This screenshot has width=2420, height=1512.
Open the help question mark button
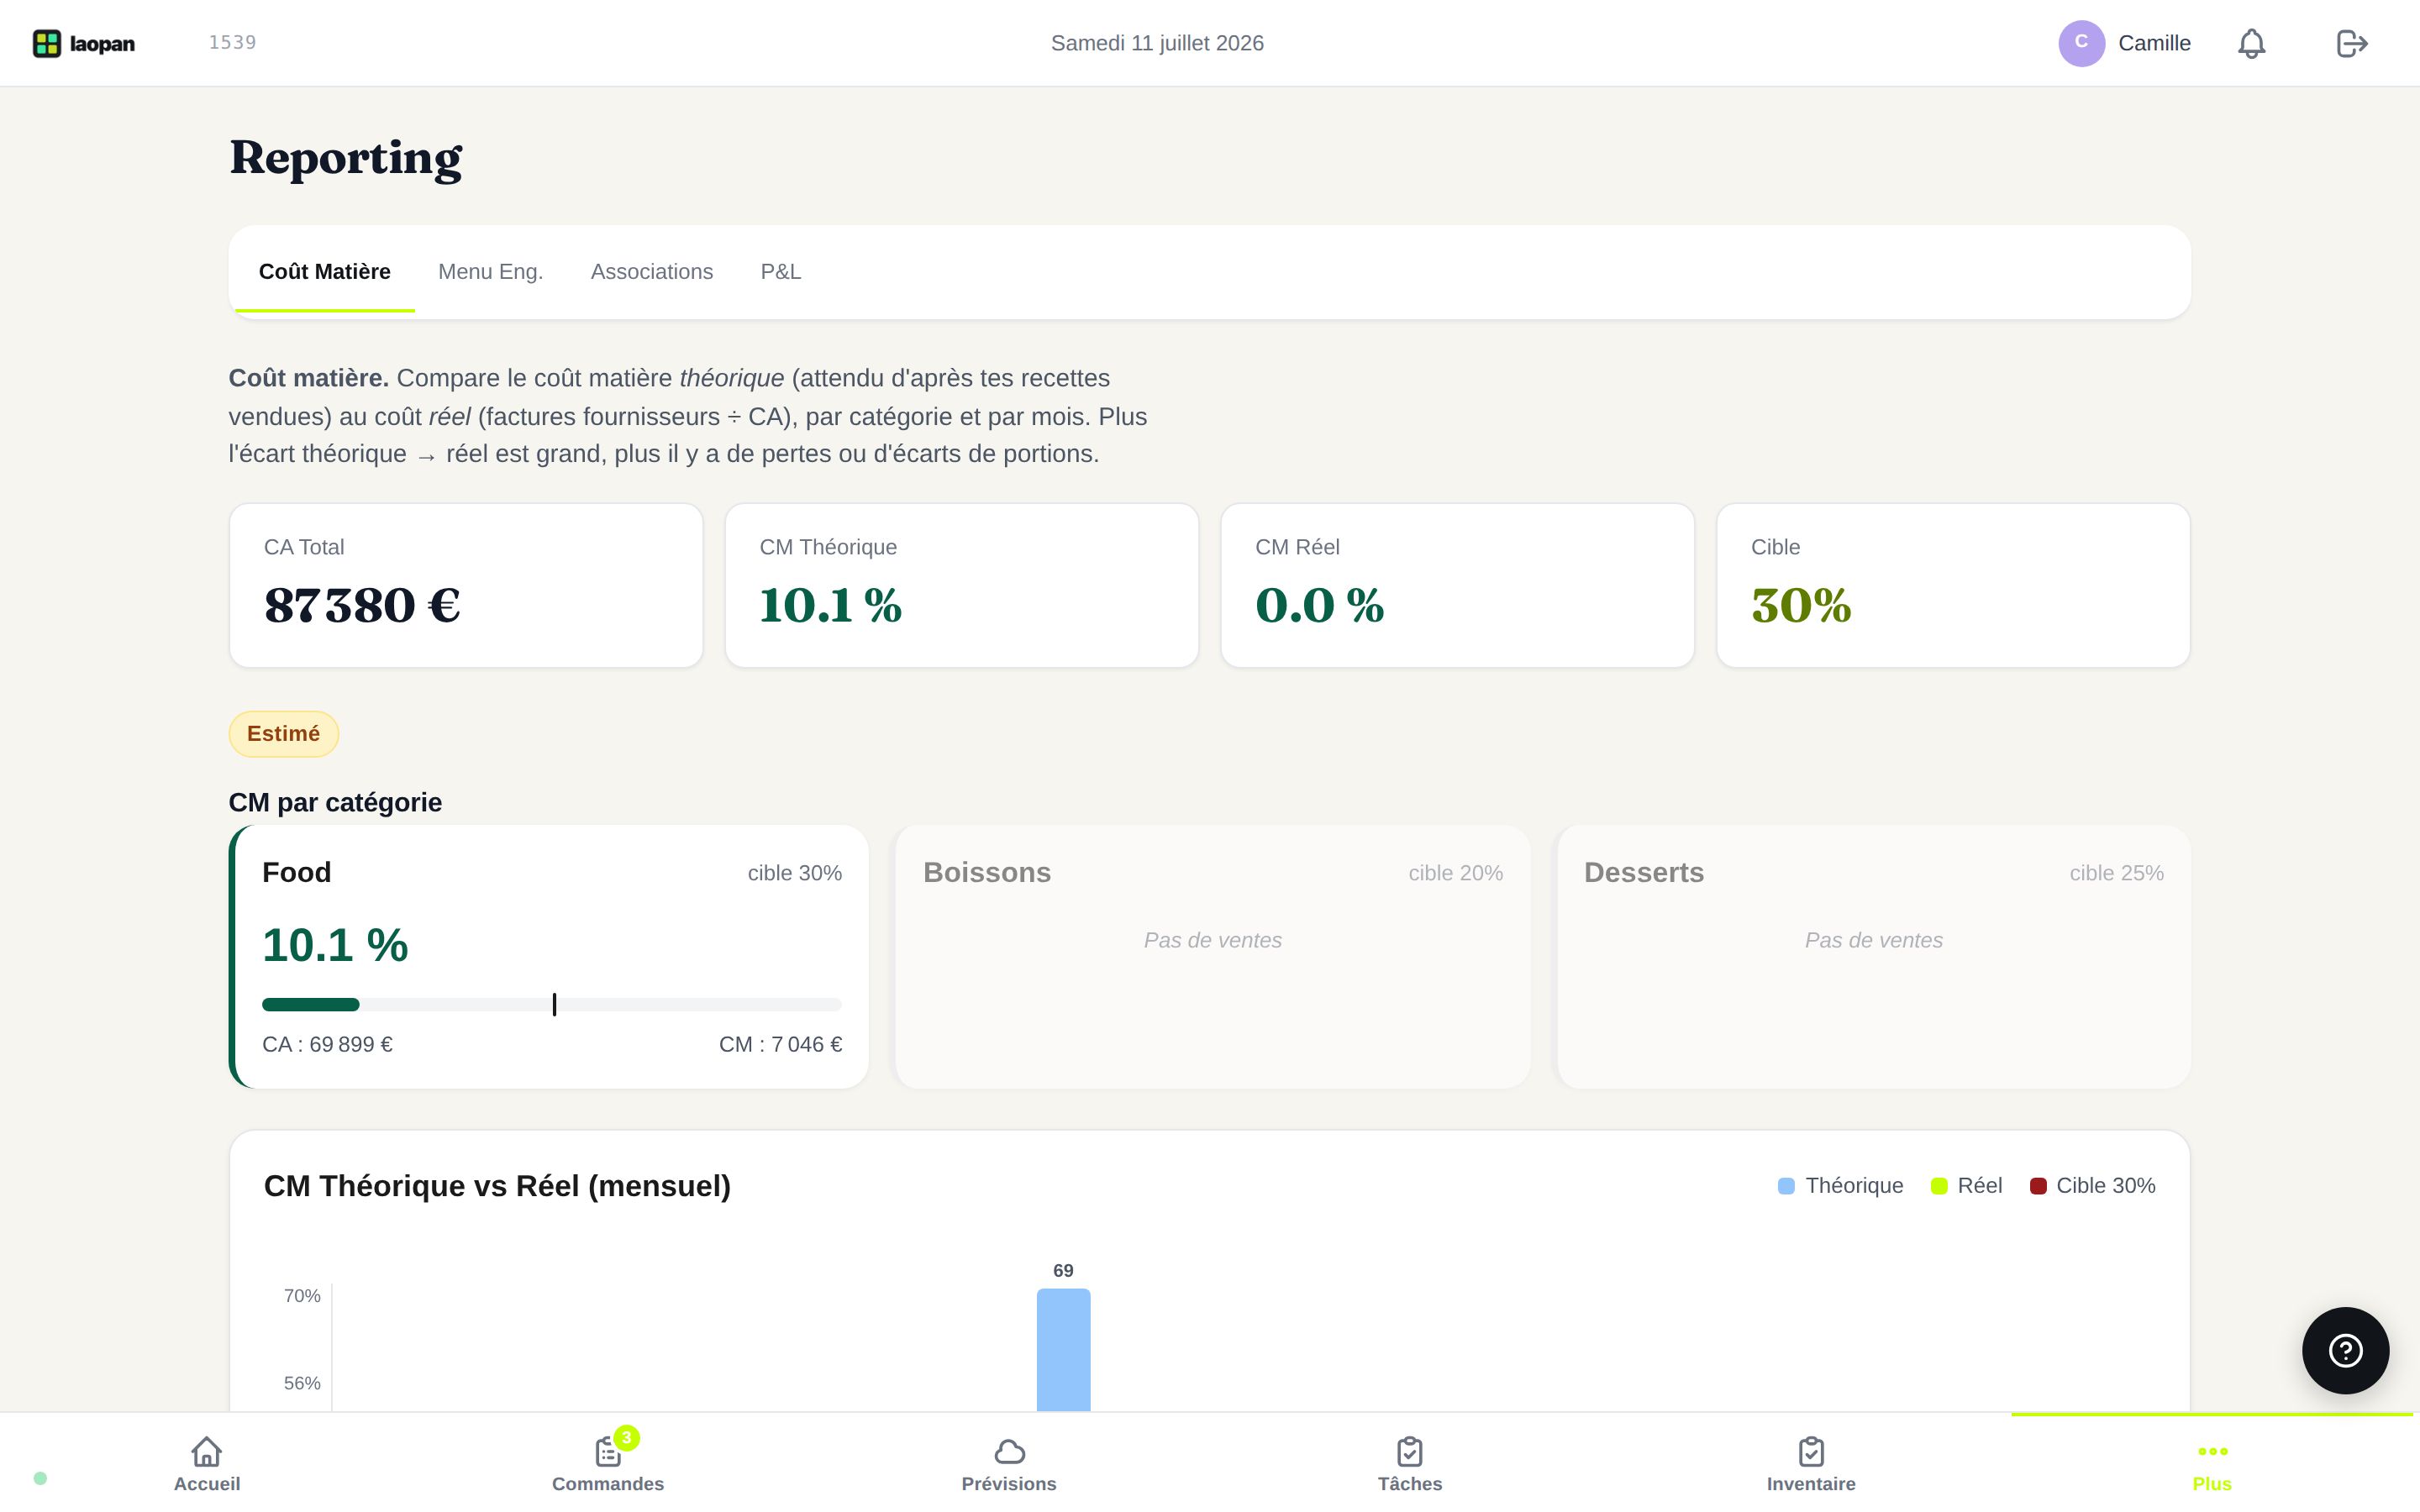pyautogui.click(x=2345, y=1350)
